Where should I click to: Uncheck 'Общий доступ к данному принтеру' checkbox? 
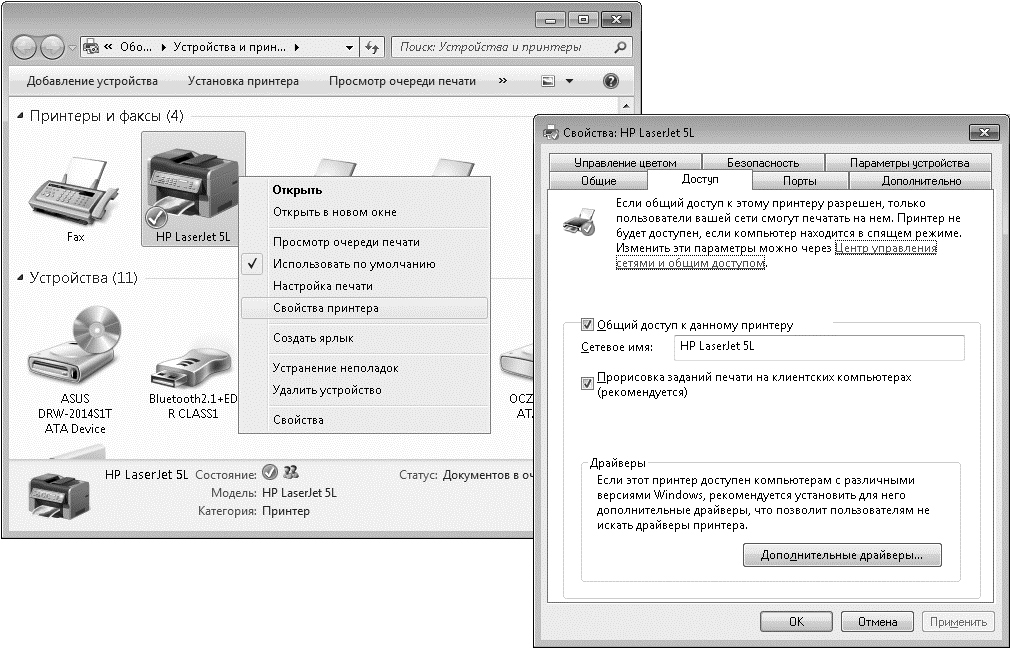[588, 325]
